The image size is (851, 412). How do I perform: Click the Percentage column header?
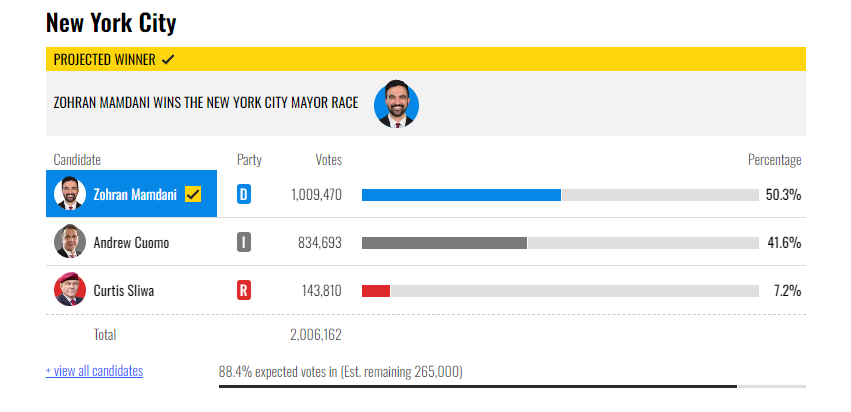coord(774,160)
